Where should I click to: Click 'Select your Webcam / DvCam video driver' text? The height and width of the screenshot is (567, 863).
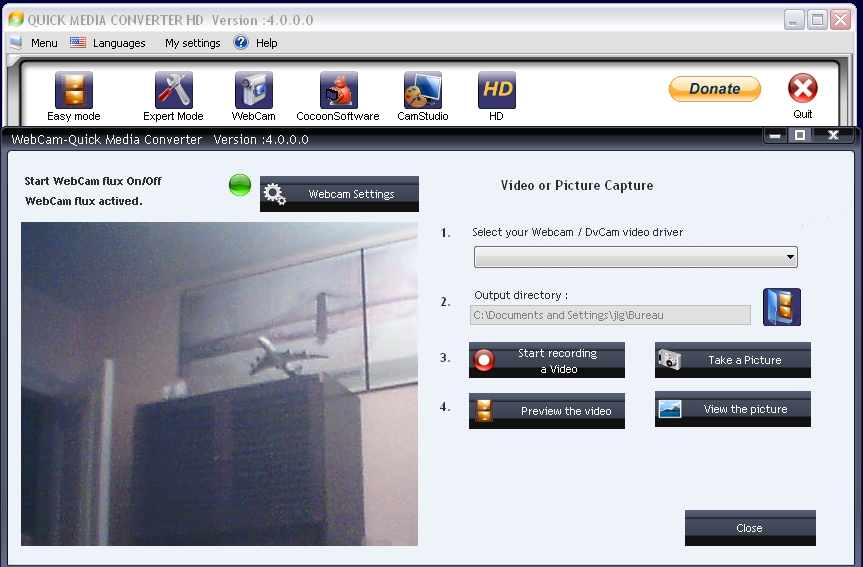pos(577,232)
